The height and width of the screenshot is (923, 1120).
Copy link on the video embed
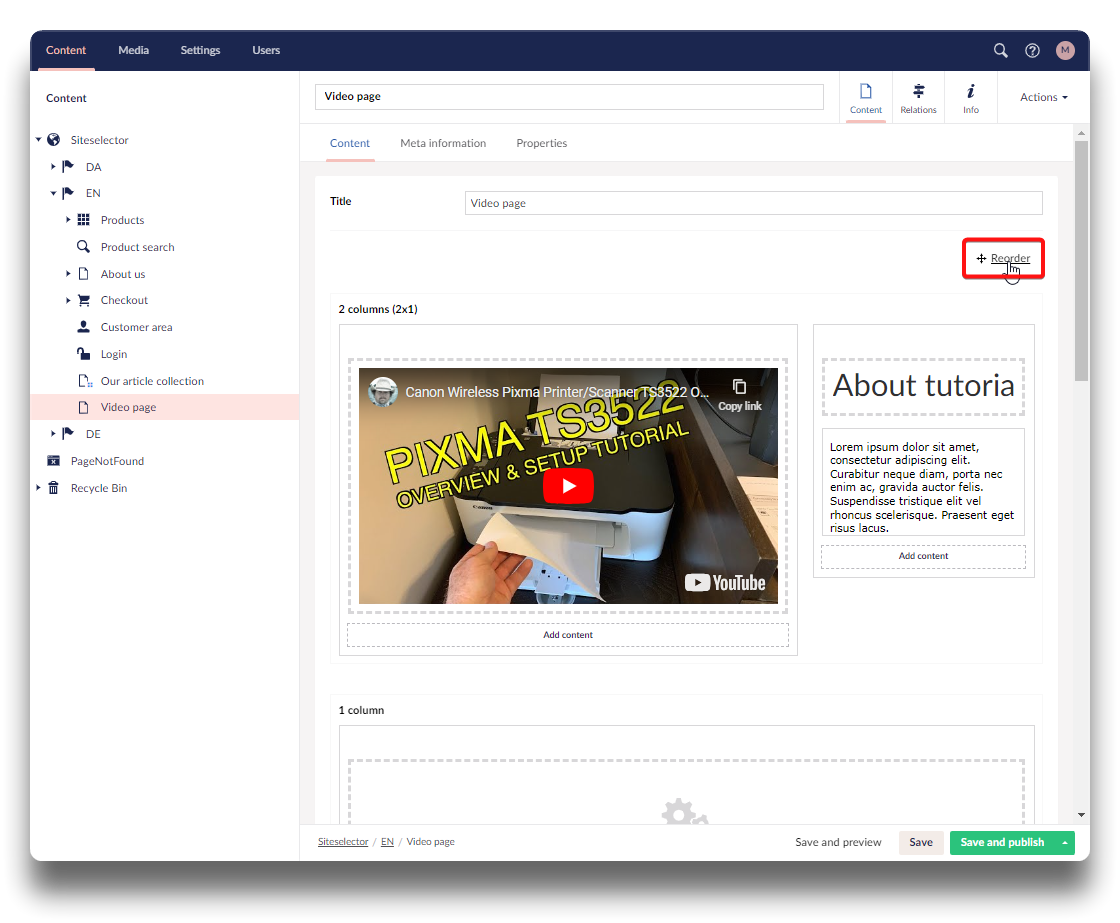click(x=740, y=393)
